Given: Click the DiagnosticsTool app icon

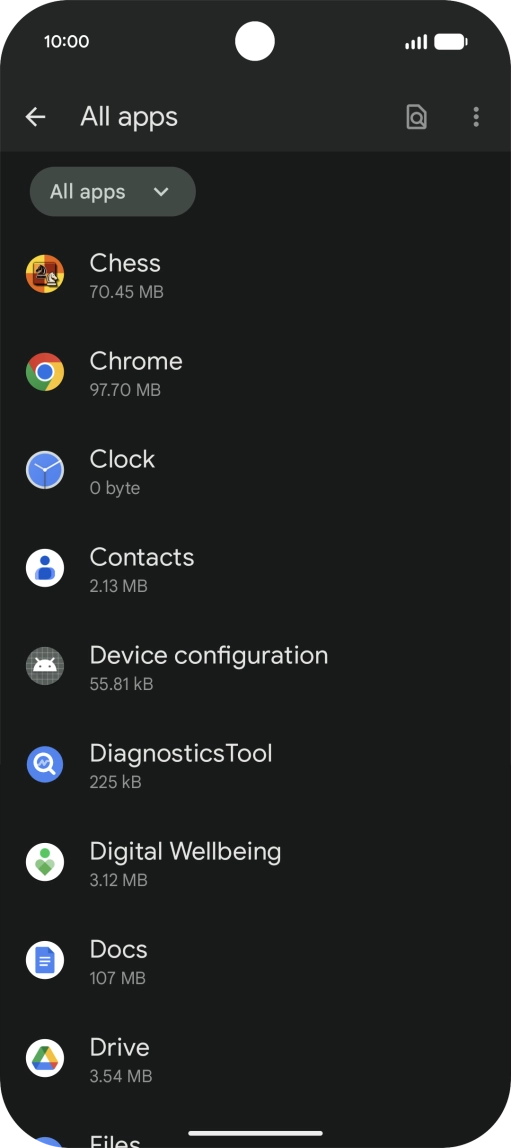Looking at the screenshot, I should pos(45,764).
